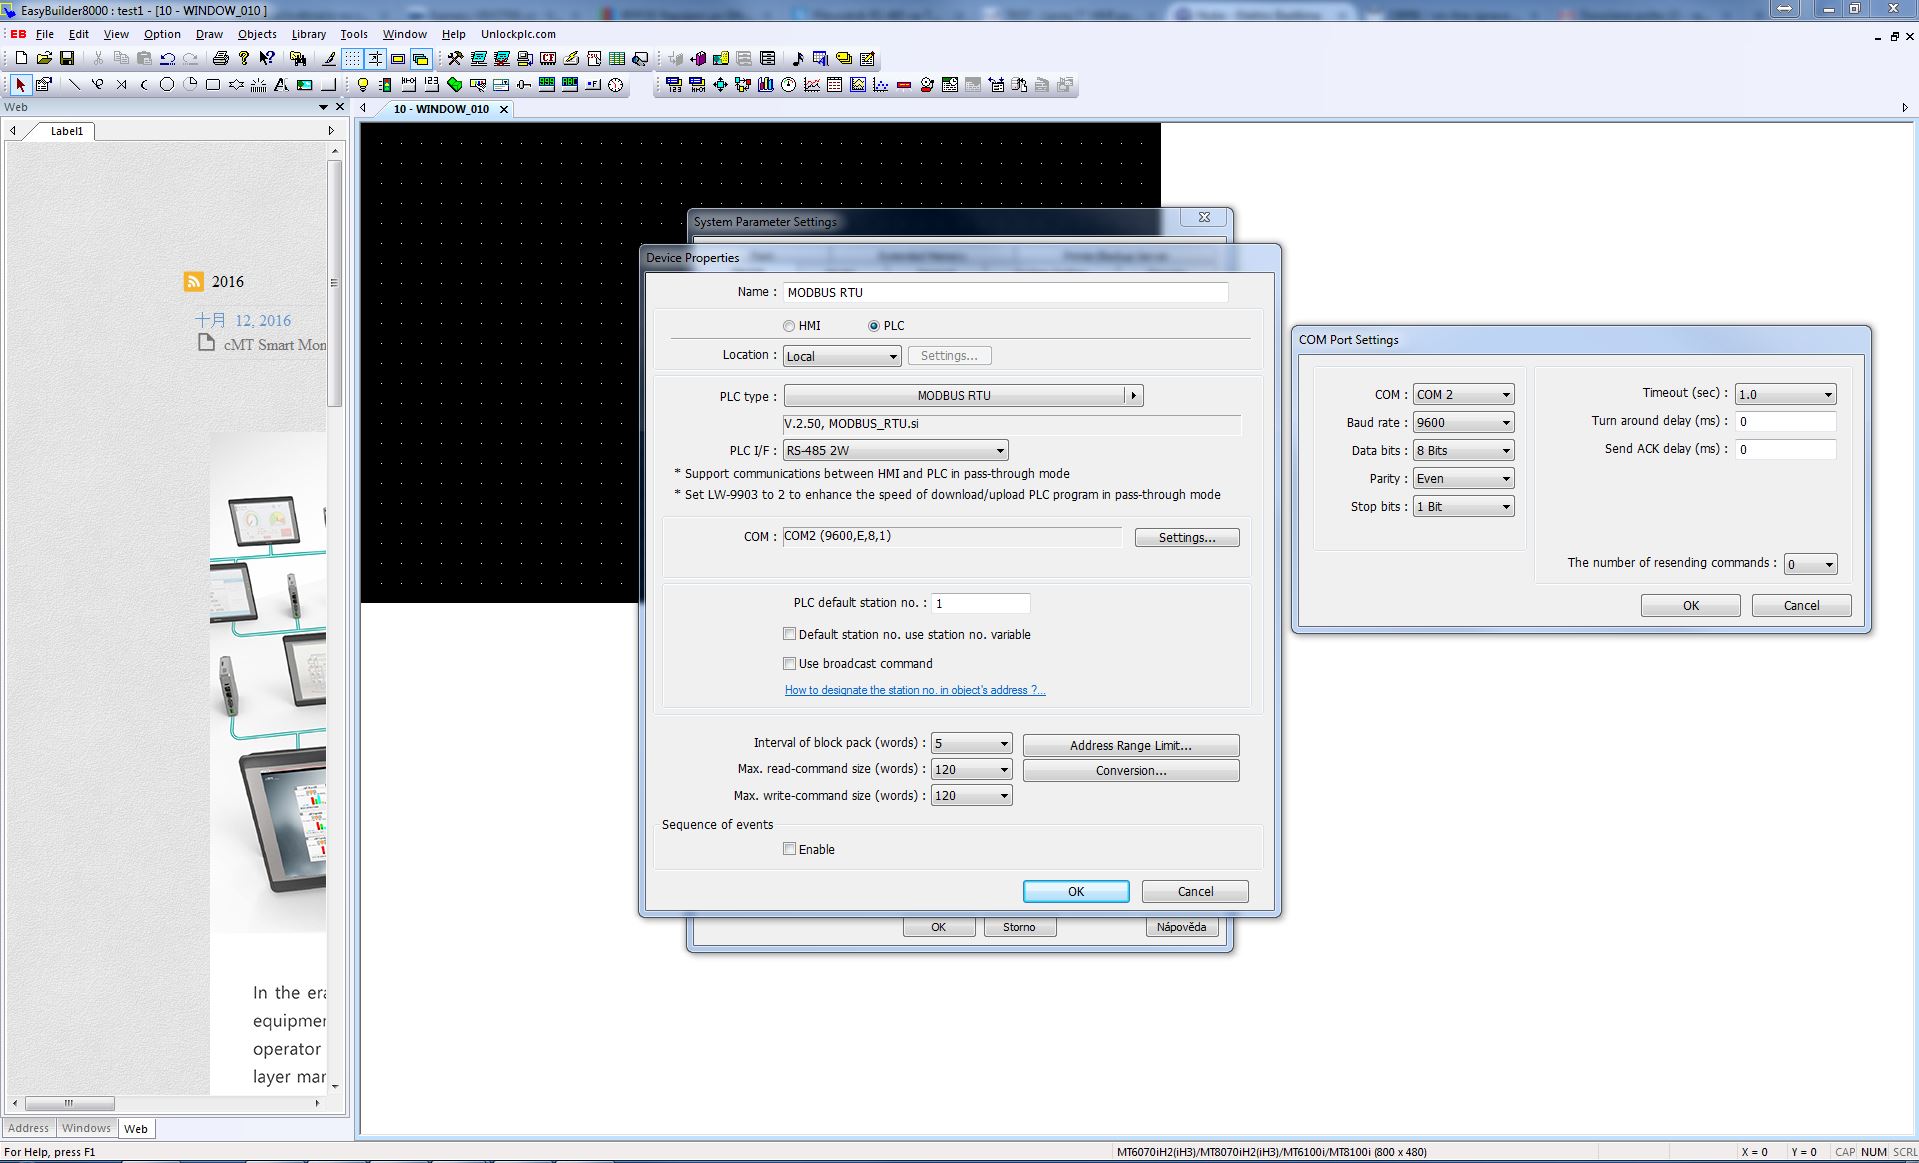Click the Find binoculars icon

tap(298, 59)
